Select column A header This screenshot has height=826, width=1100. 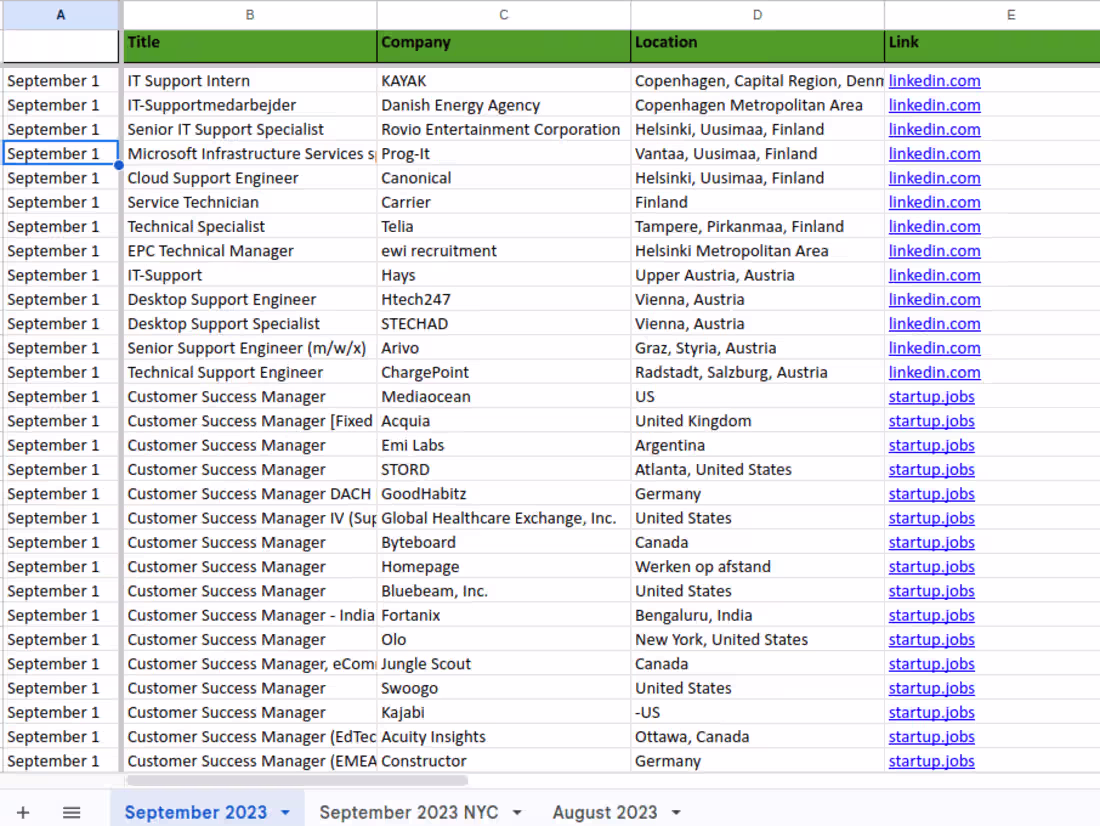tap(61, 15)
